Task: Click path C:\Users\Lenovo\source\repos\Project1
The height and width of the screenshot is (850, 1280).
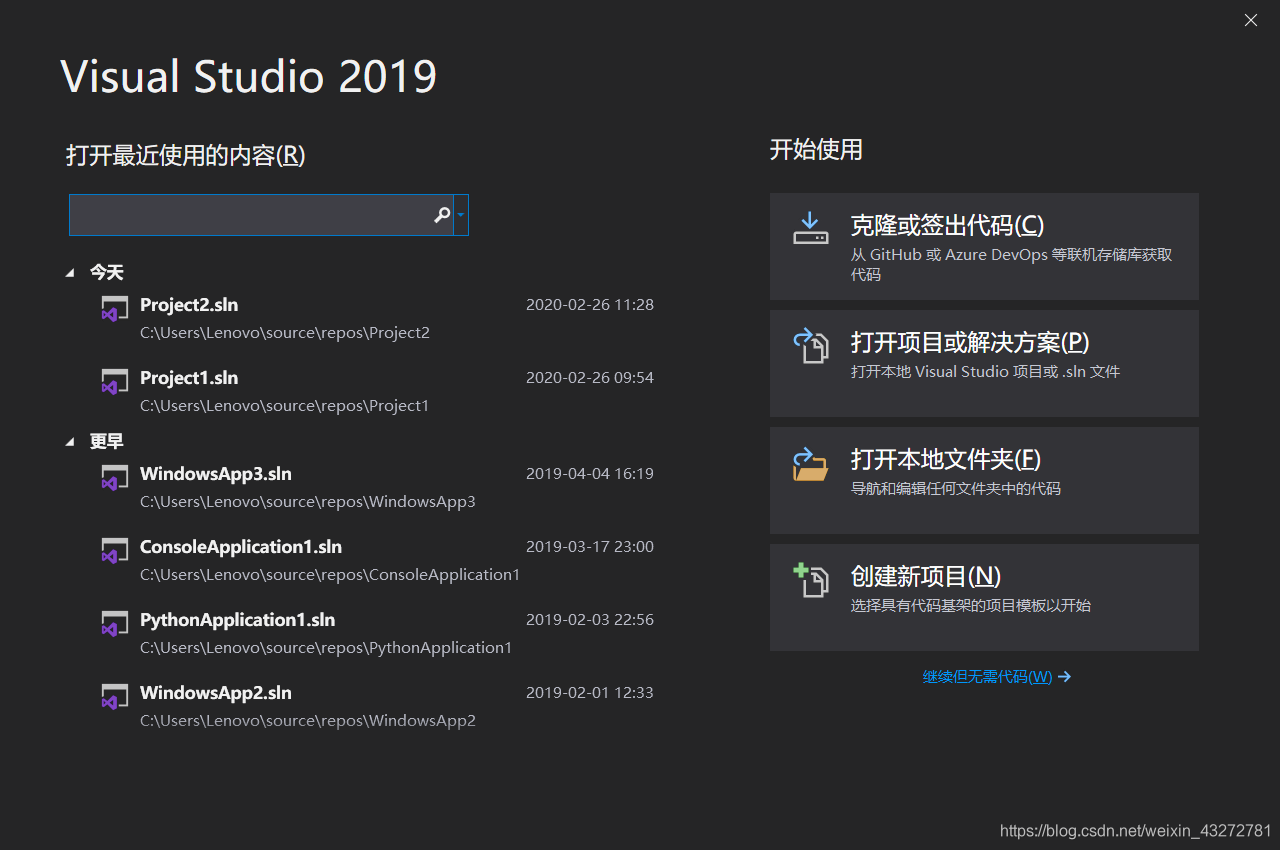Action: coord(285,406)
